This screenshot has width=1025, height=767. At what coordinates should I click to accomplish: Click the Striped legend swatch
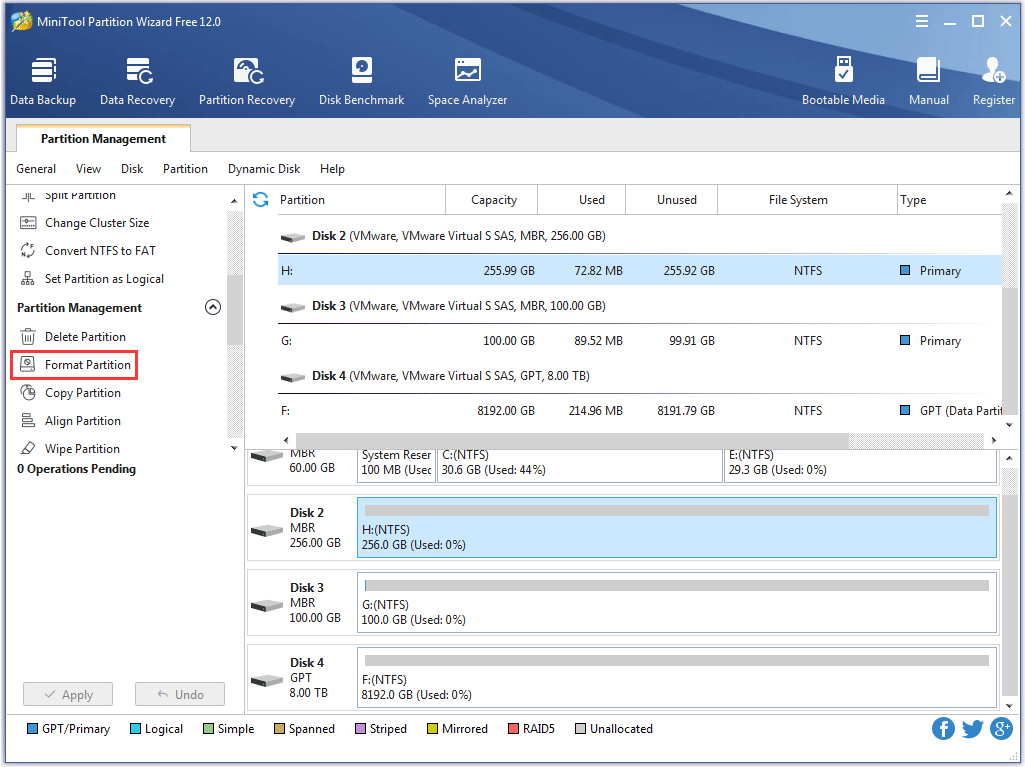(x=360, y=728)
